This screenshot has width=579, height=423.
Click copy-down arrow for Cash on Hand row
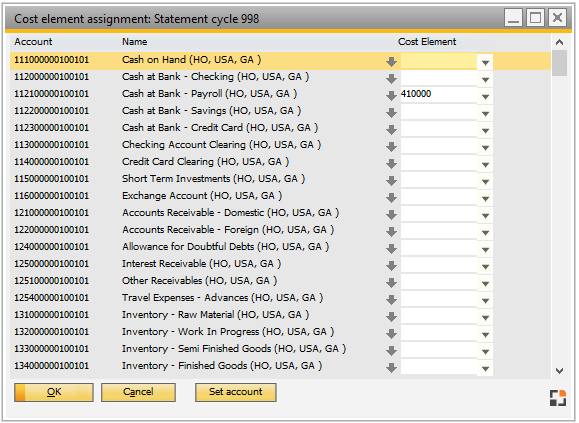click(x=391, y=62)
